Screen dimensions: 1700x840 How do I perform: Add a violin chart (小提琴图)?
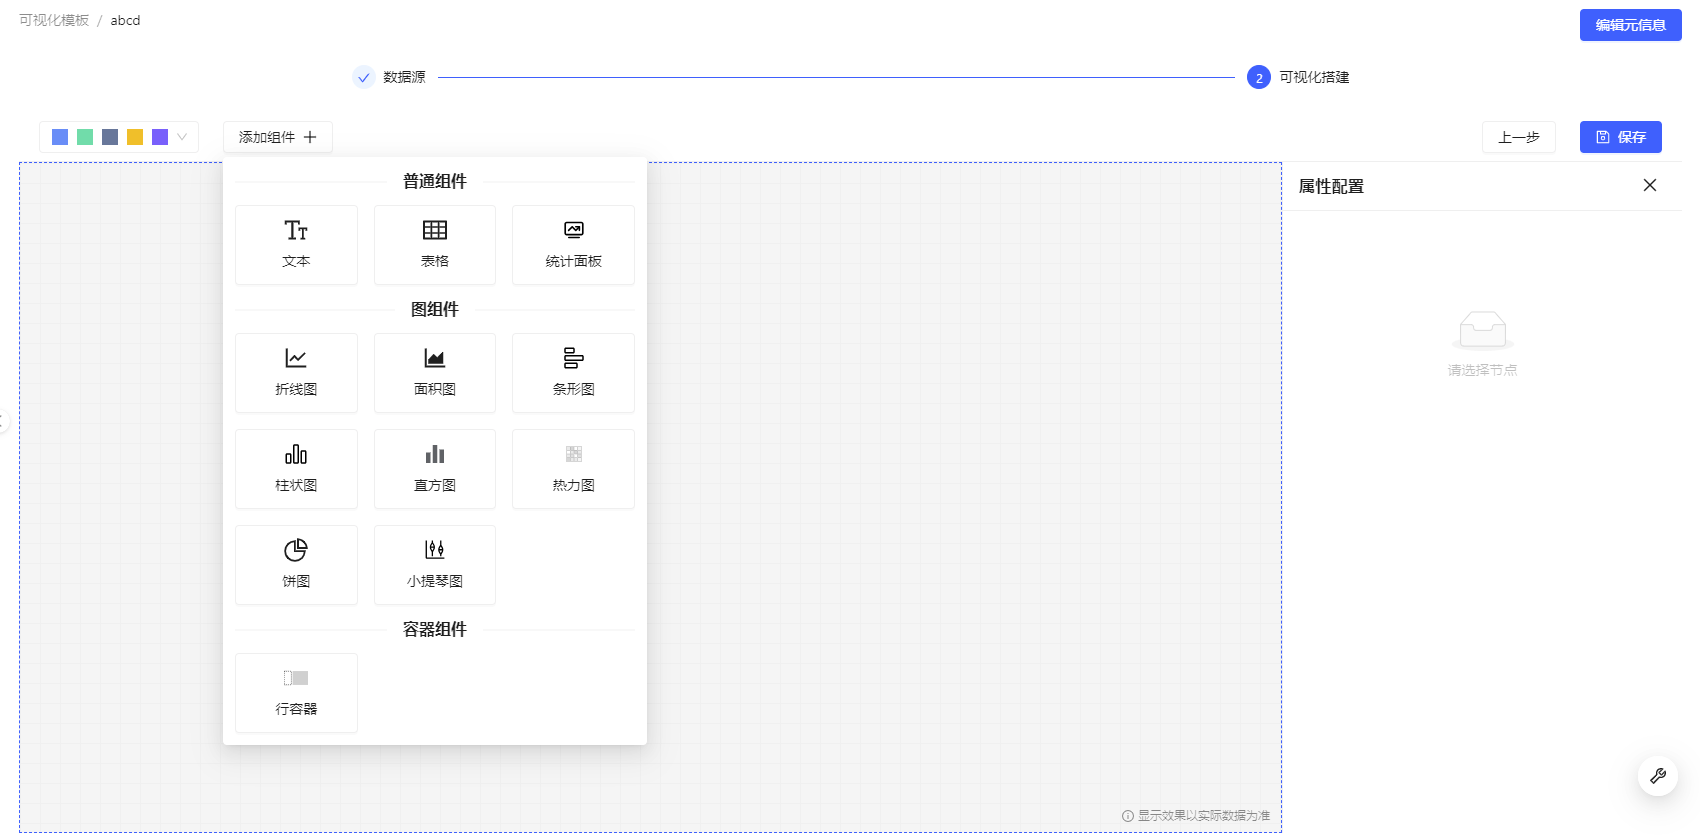[434, 565]
